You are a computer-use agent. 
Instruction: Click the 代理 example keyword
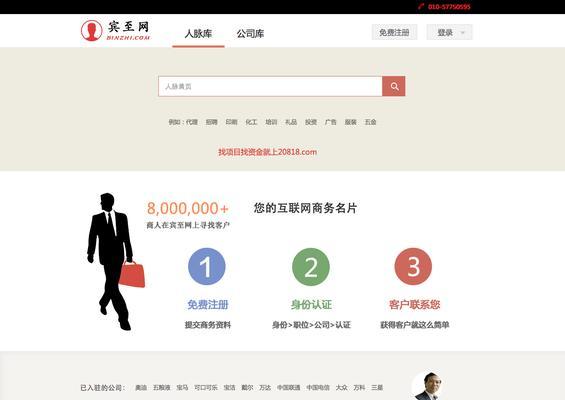192,122
